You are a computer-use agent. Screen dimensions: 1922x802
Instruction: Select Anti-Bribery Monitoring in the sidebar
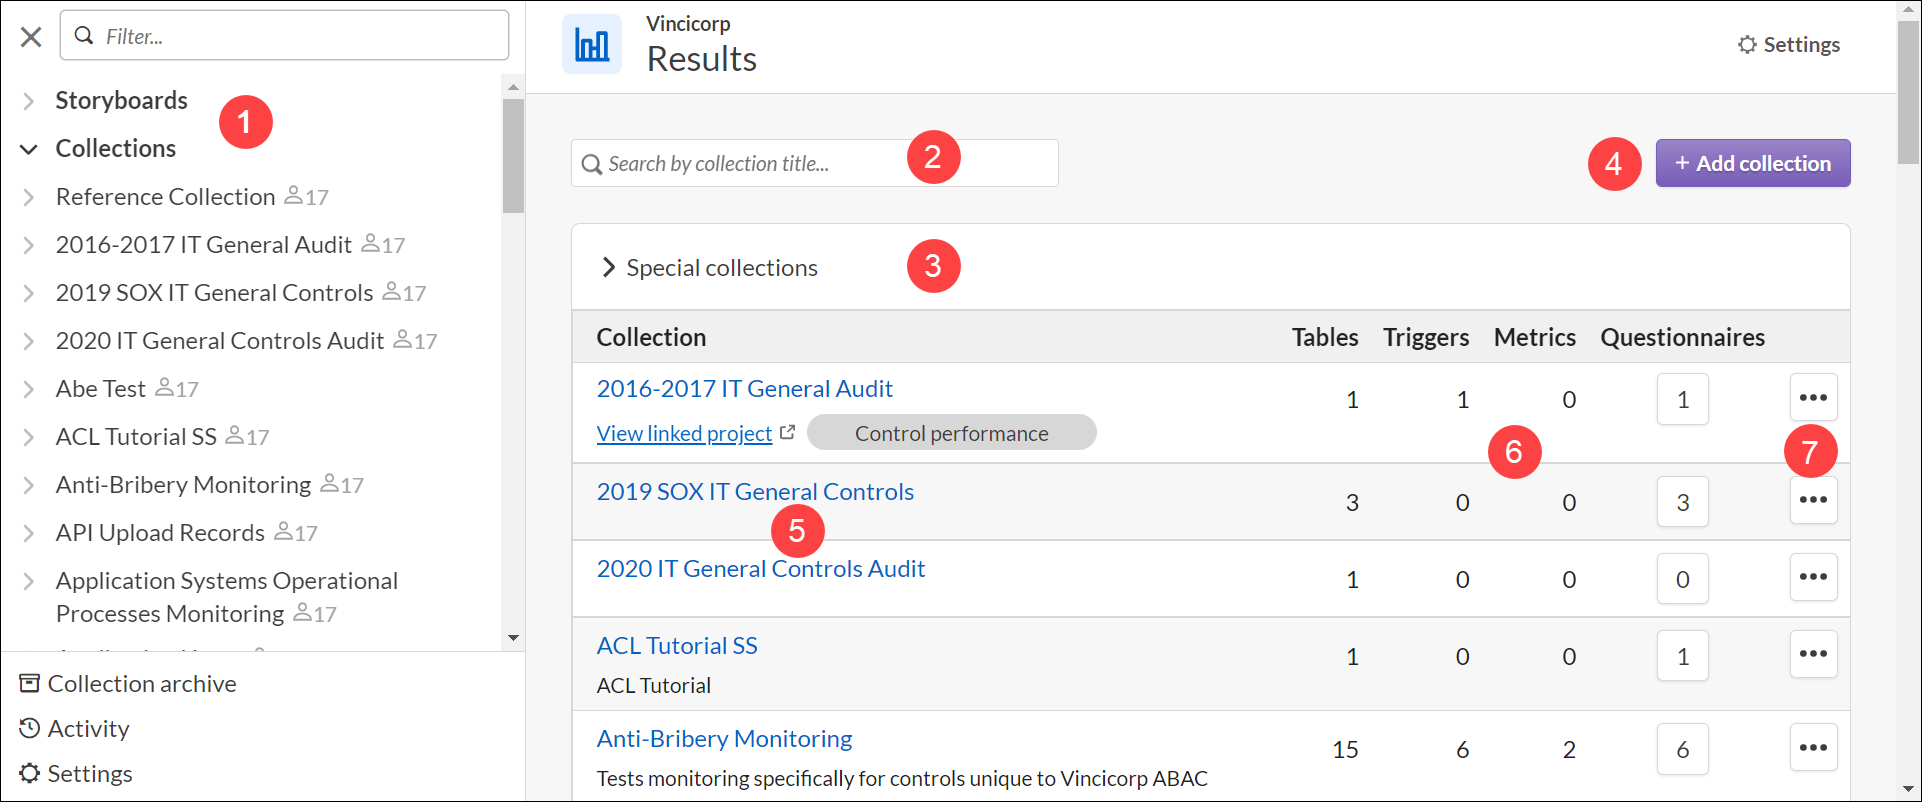click(x=183, y=485)
